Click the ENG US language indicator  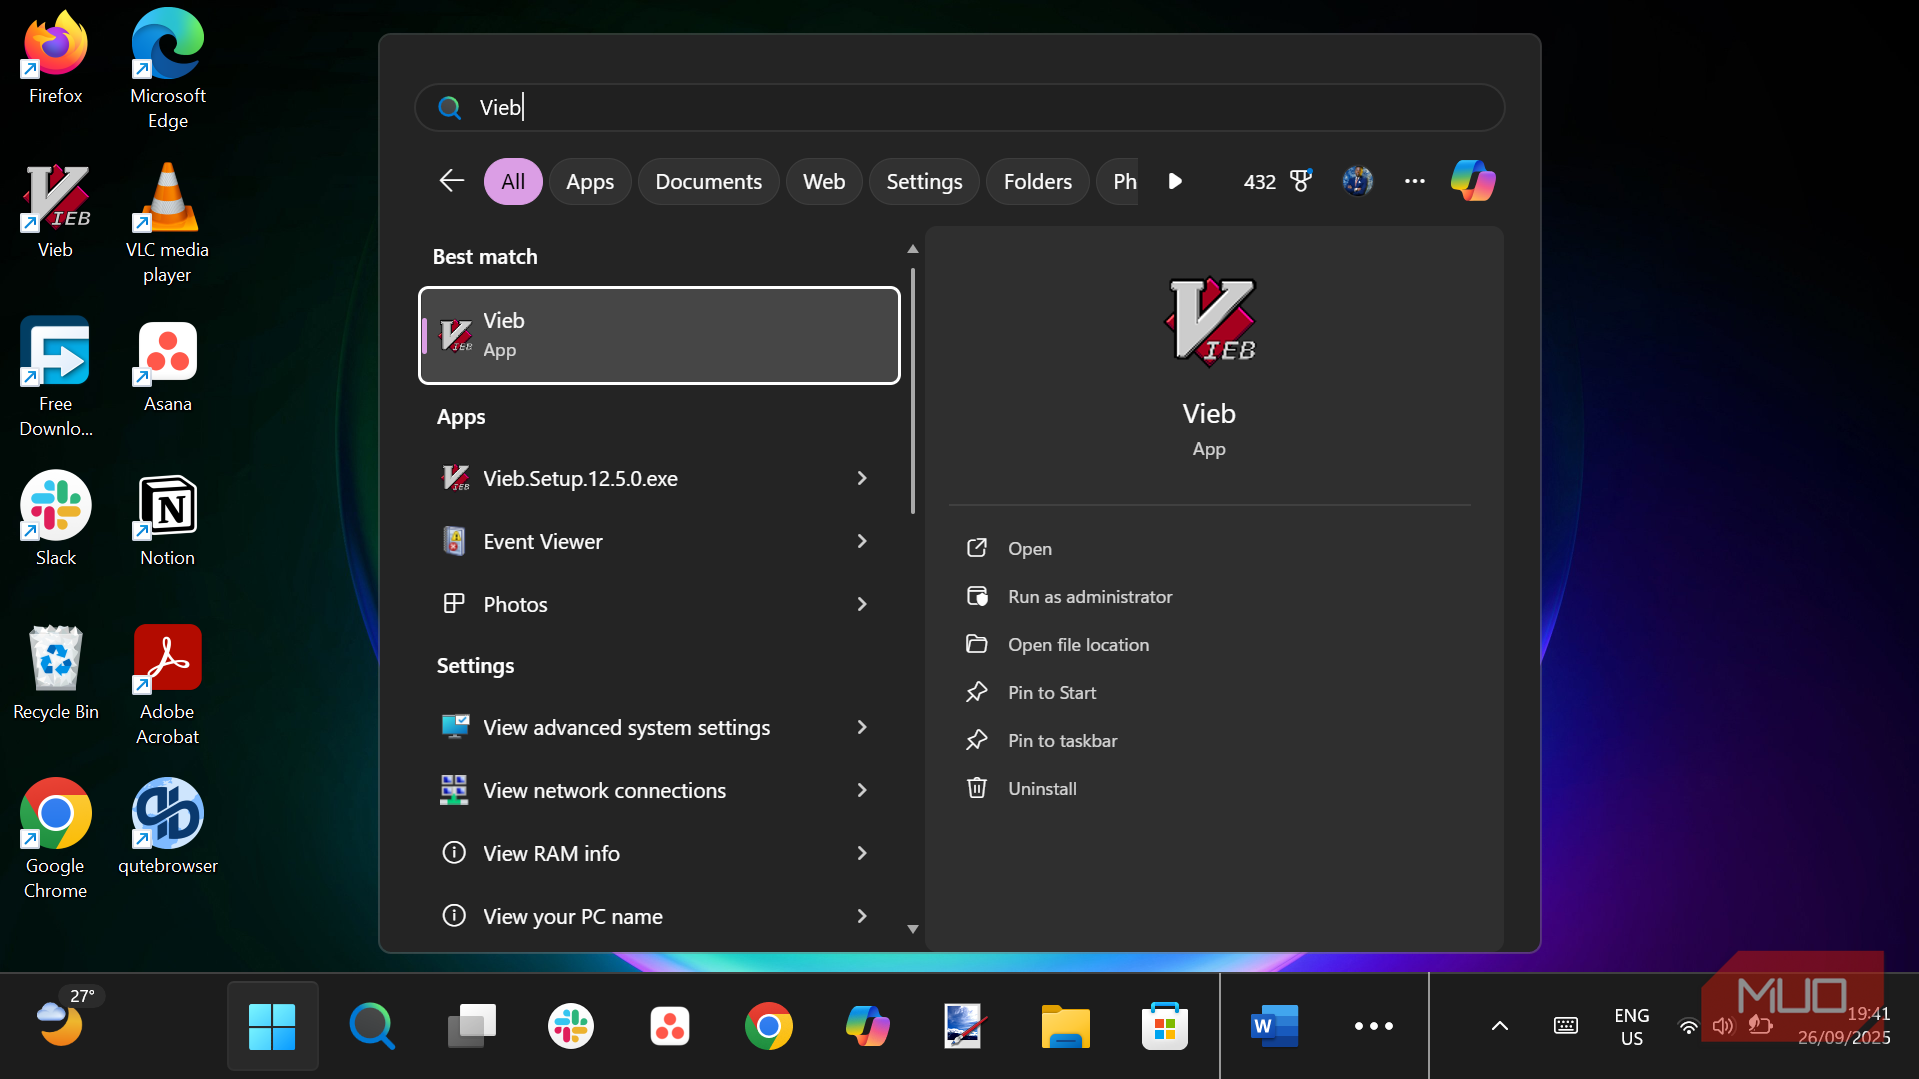pos(1631,1027)
